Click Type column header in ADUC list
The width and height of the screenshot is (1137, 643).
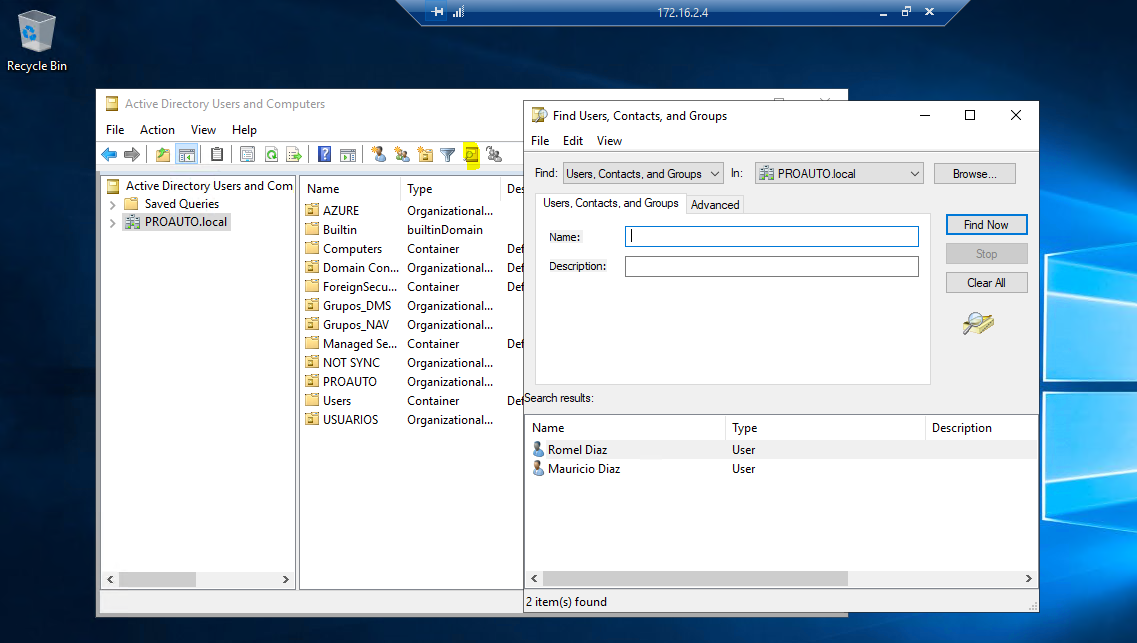pyautogui.click(x=450, y=188)
